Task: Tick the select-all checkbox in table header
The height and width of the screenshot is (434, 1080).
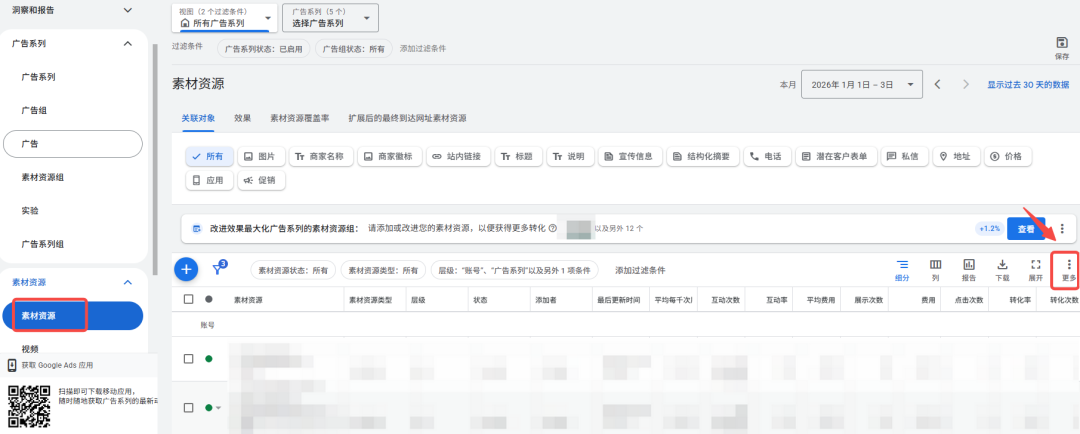Action: click(x=189, y=299)
